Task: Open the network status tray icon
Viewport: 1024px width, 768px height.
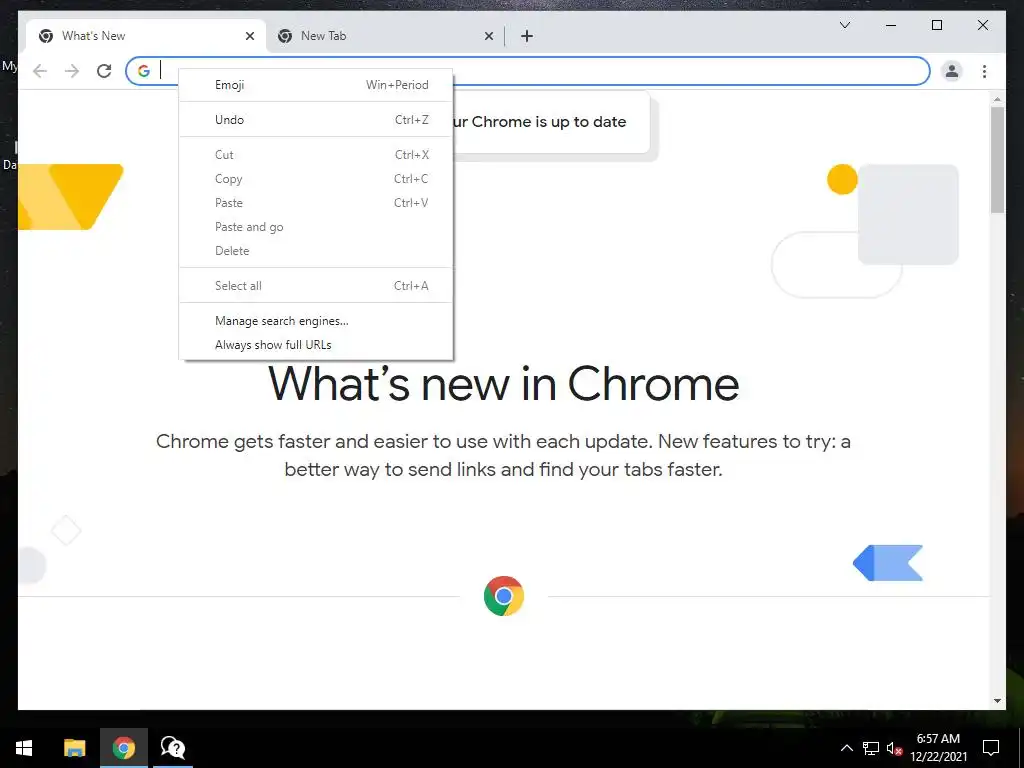Action: [x=871, y=748]
